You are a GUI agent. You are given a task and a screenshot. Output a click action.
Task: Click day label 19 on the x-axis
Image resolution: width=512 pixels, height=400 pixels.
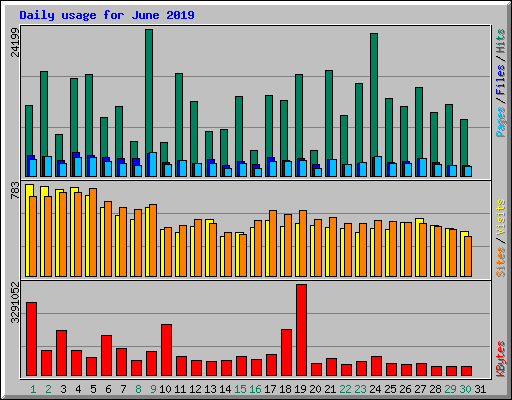pyautogui.click(x=300, y=389)
